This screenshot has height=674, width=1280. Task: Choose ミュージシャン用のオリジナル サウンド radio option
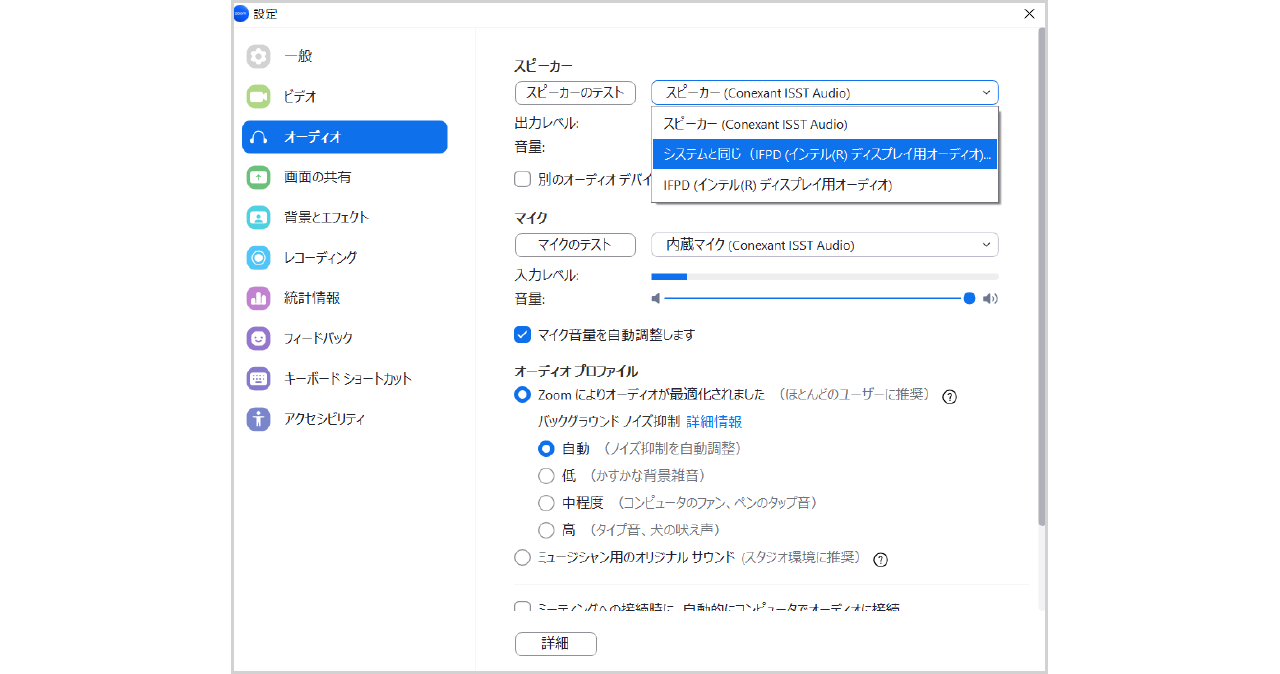tap(522, 558)
